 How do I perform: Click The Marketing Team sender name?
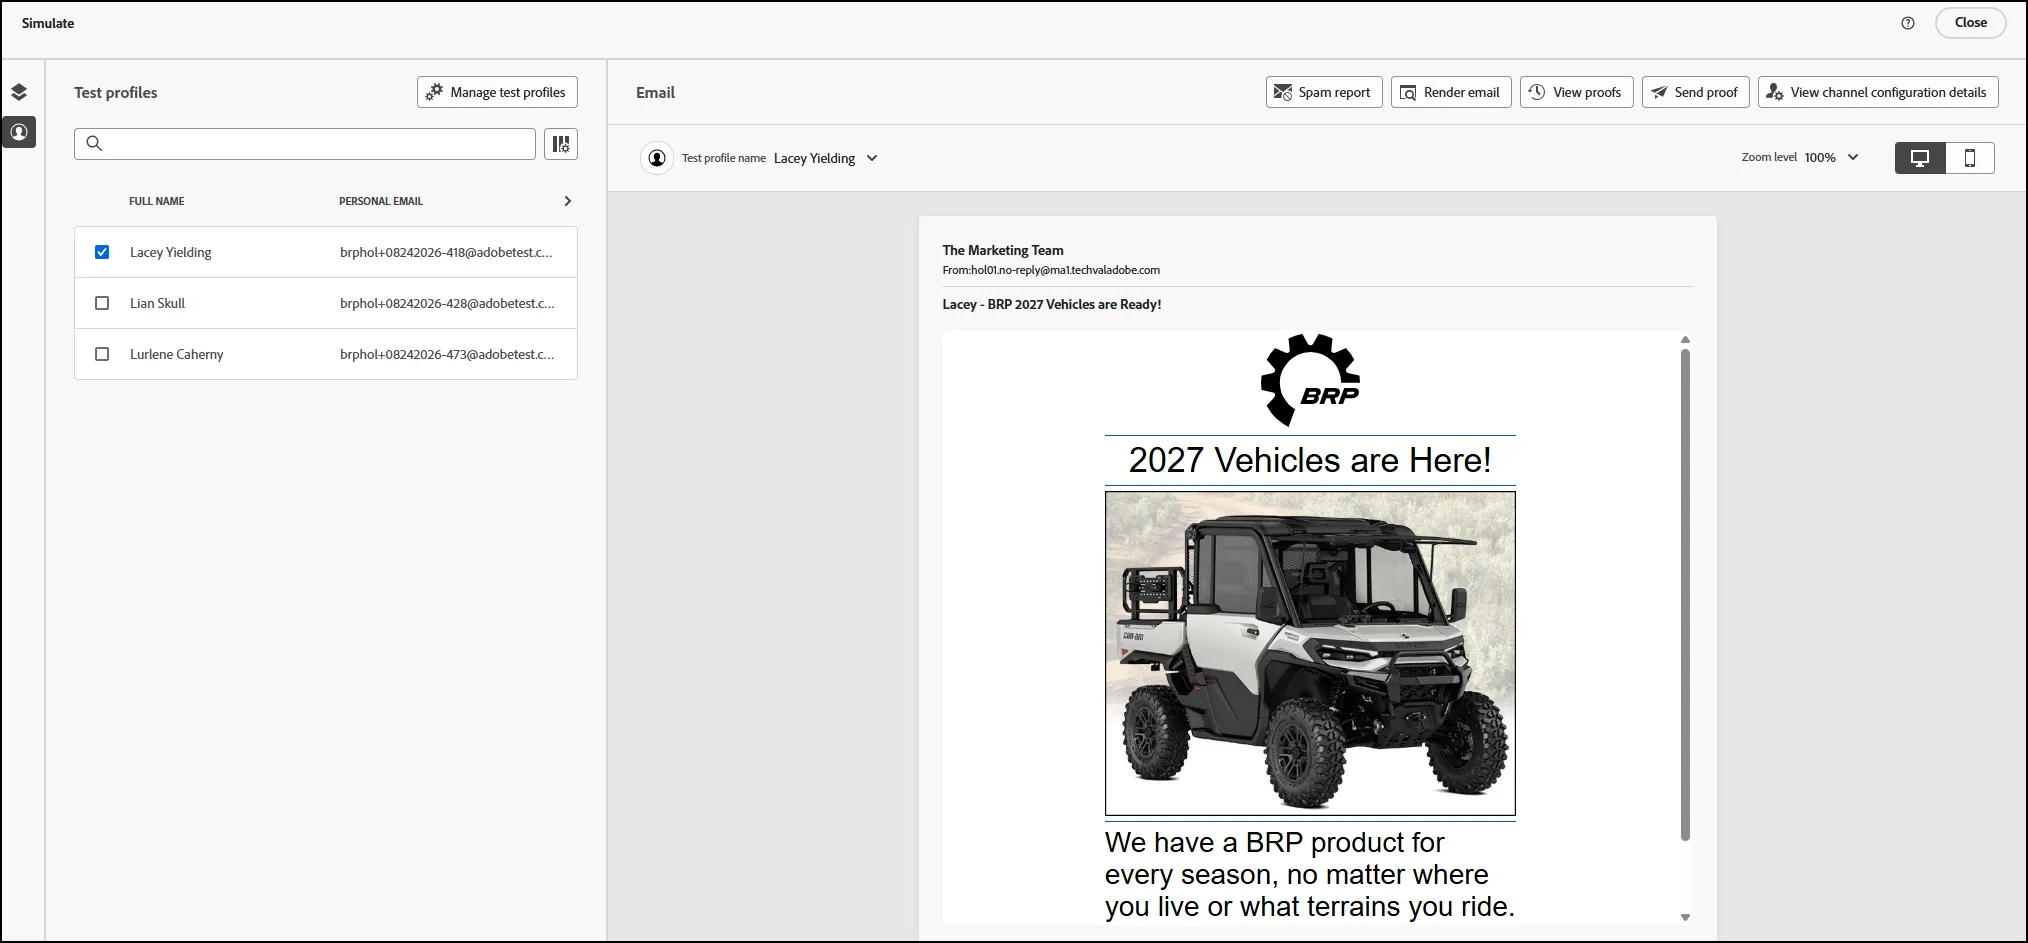click(x=1003, y=250)
